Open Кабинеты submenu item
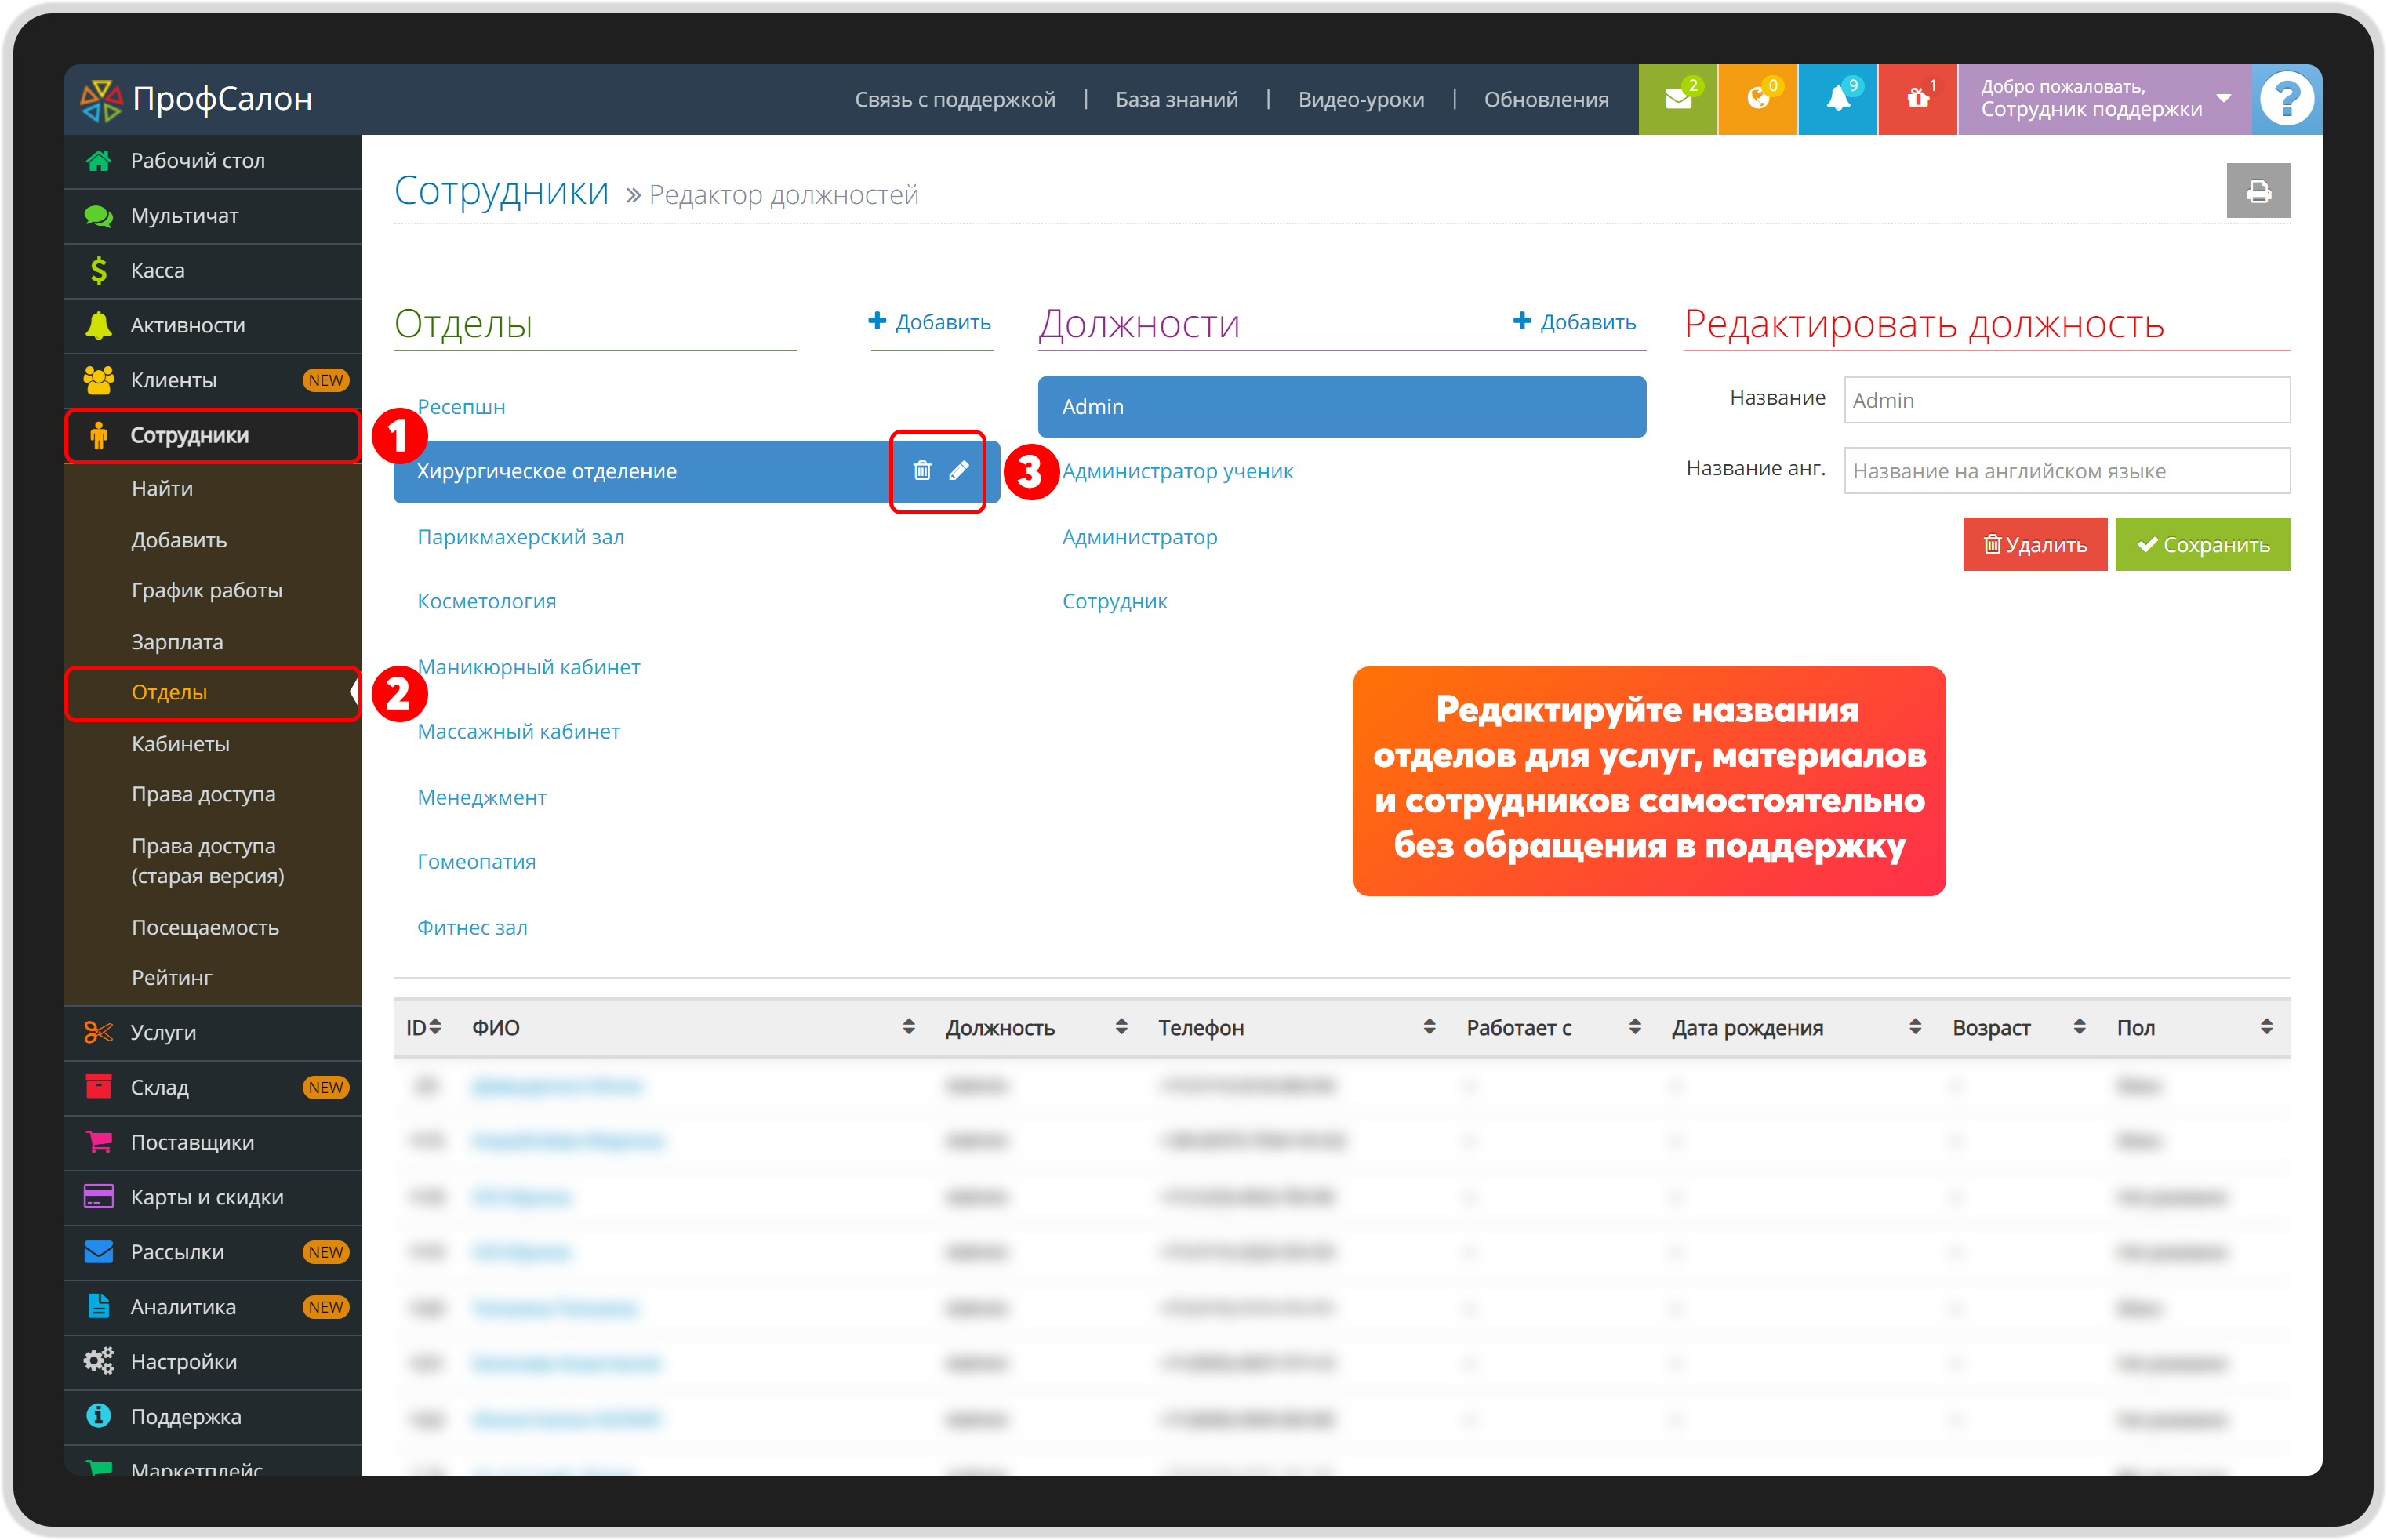 pos(180,744)
